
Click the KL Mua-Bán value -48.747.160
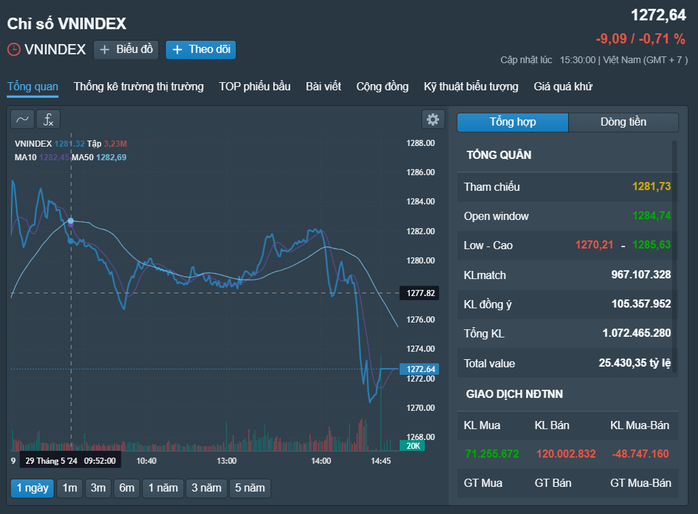coord(640,454)
